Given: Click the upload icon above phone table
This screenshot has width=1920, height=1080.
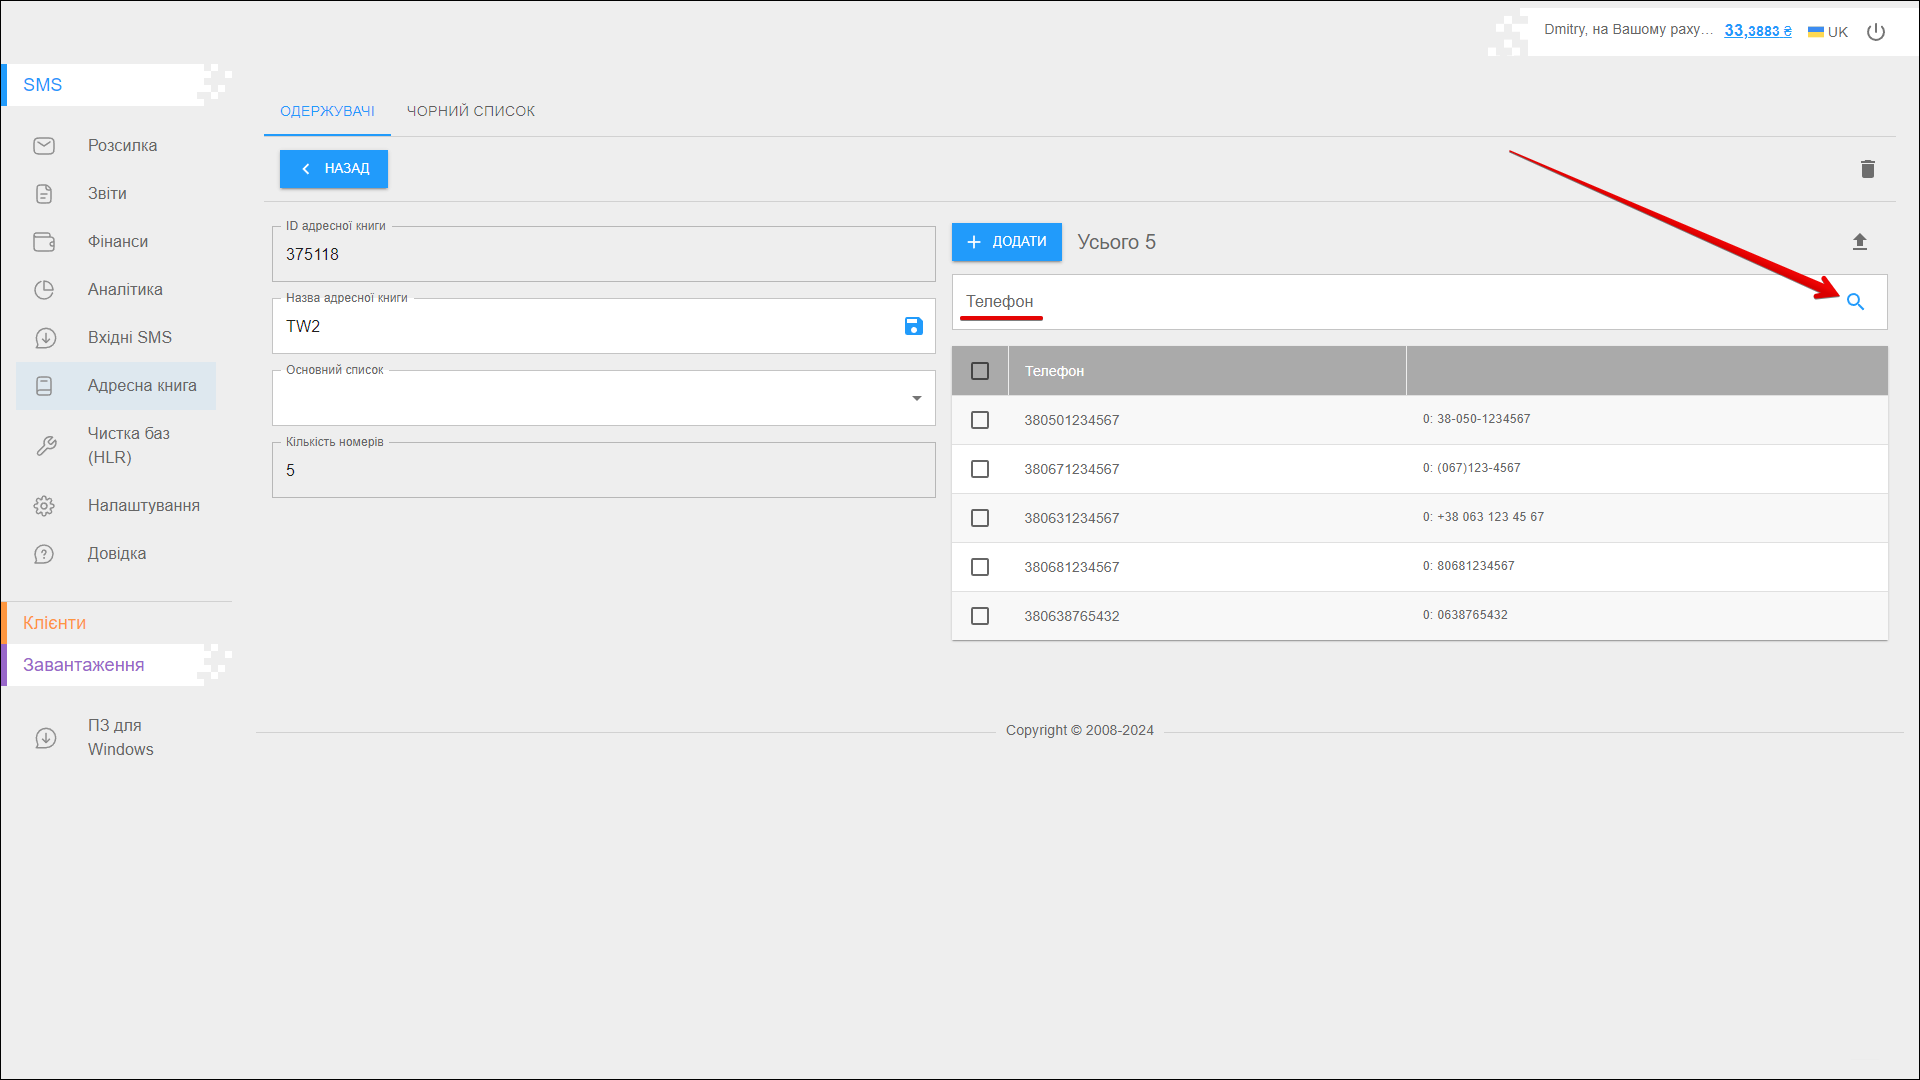Looking at the screenshot, I should coord(1859,242).
